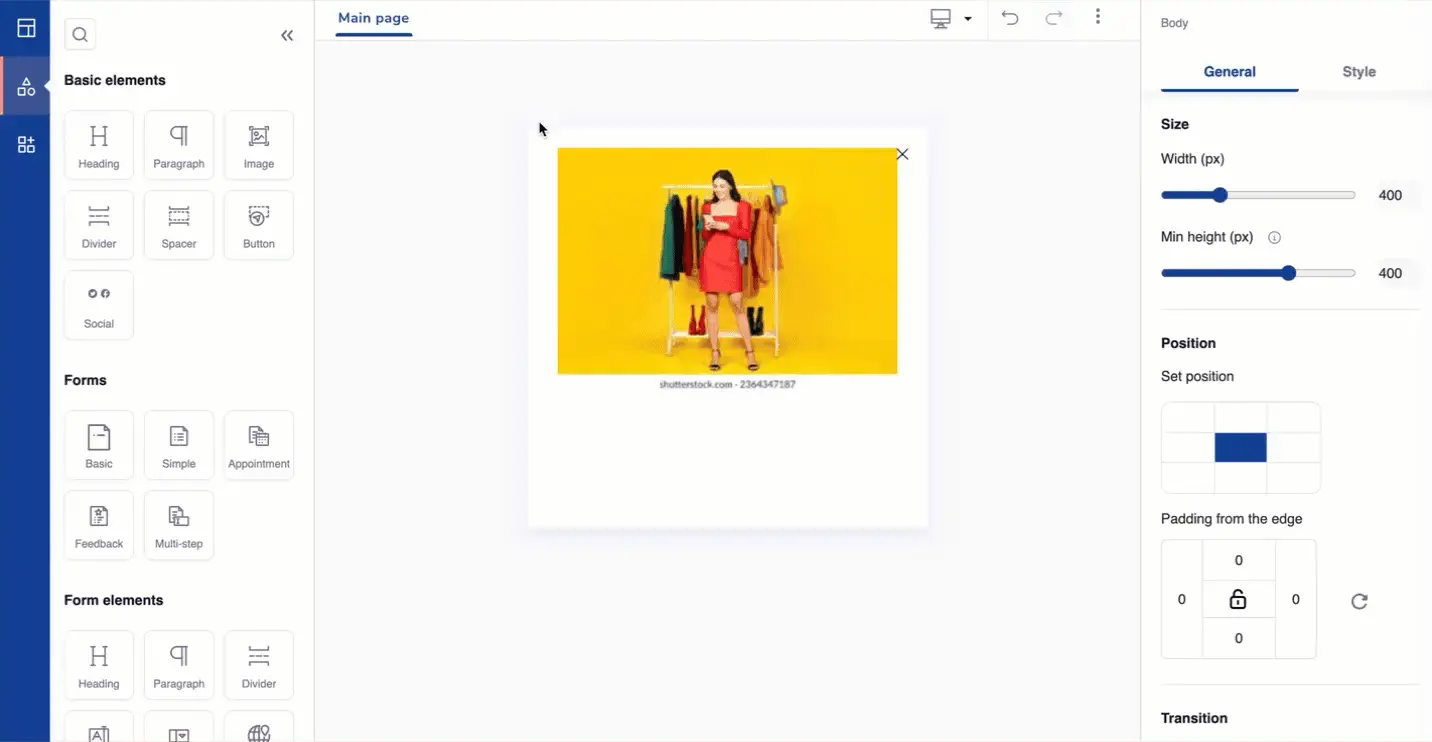Viewport: 1432px width, 742px height.
Task: Show the Min height info tooltip icon
Action: [x=1274, y=238]
